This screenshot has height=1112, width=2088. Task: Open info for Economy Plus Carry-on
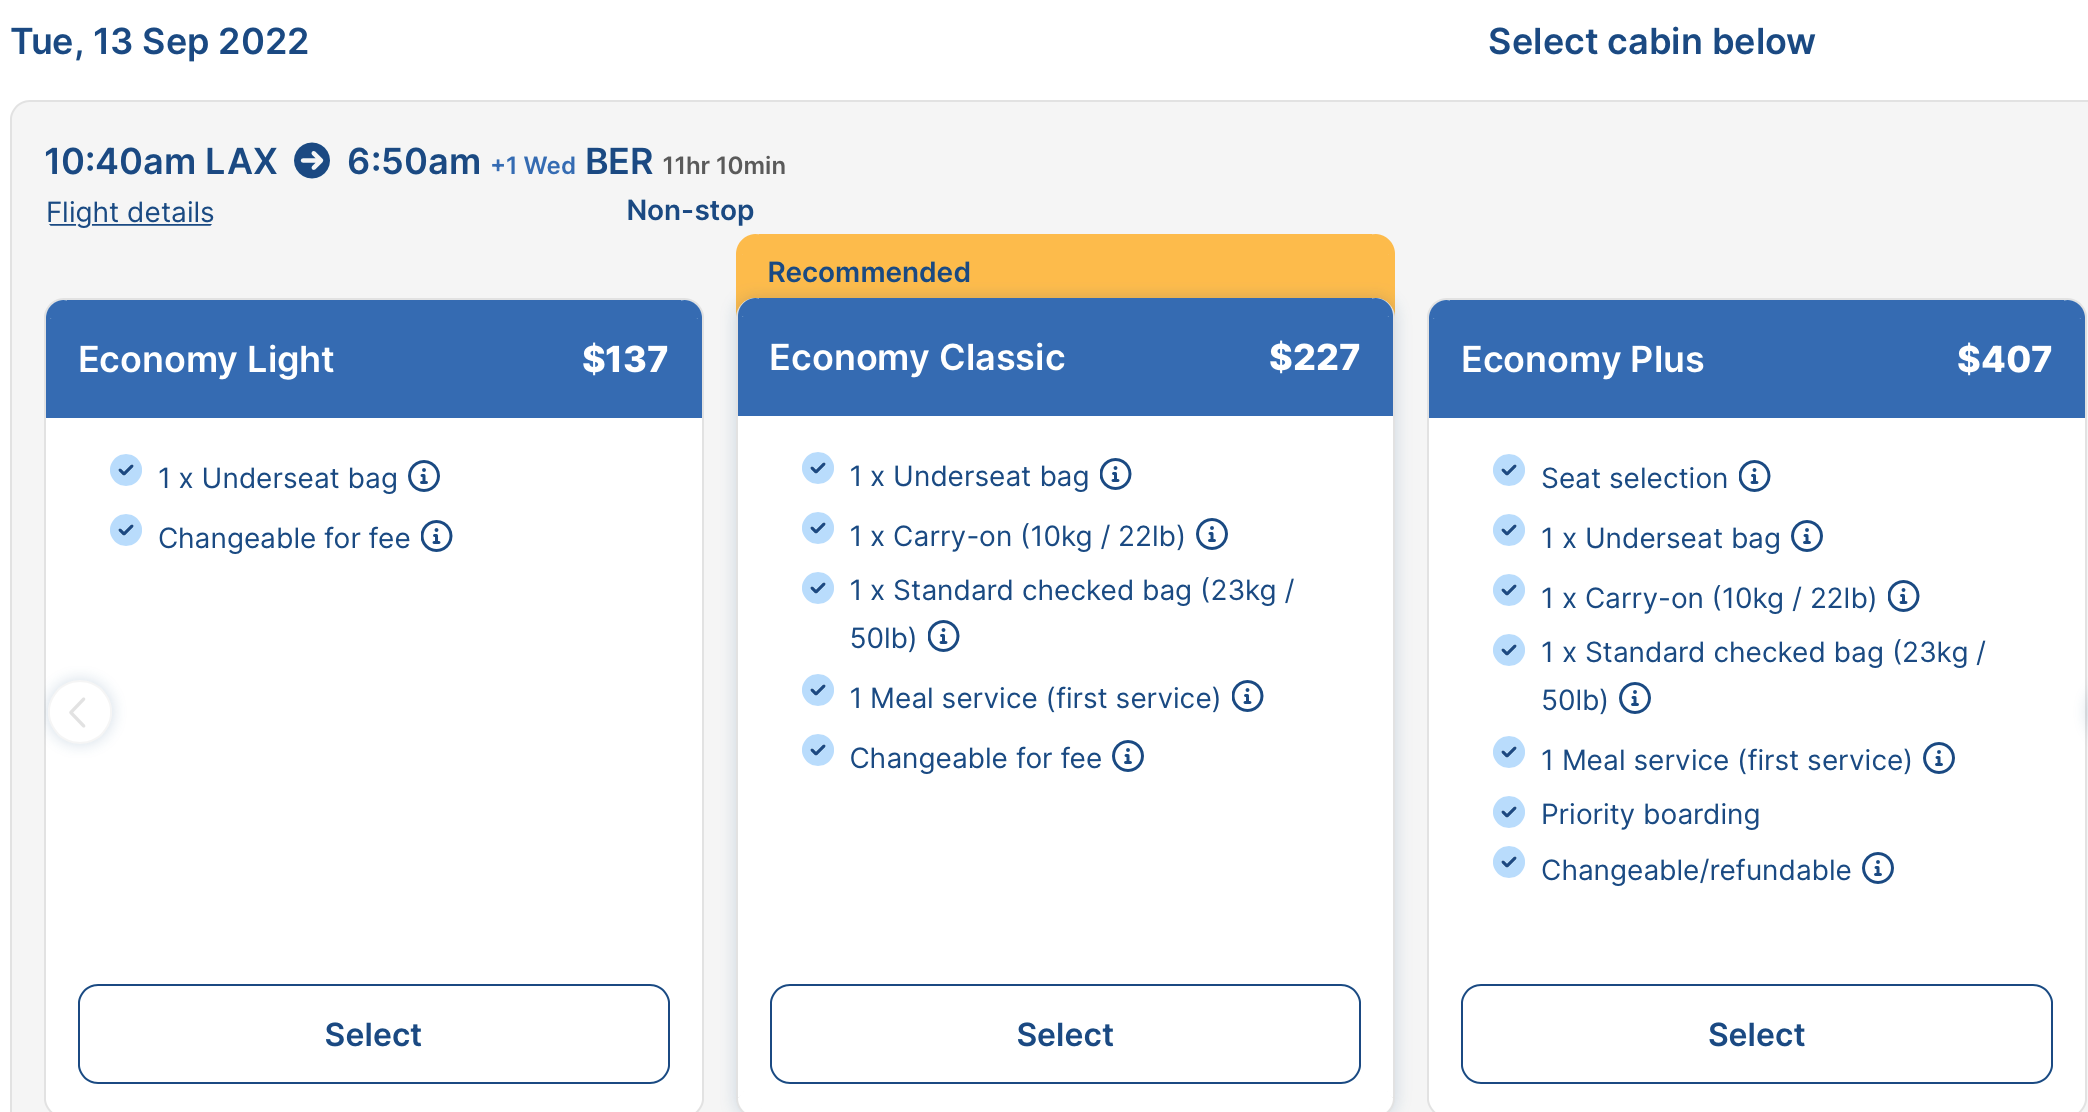[x=1903, y=596]
